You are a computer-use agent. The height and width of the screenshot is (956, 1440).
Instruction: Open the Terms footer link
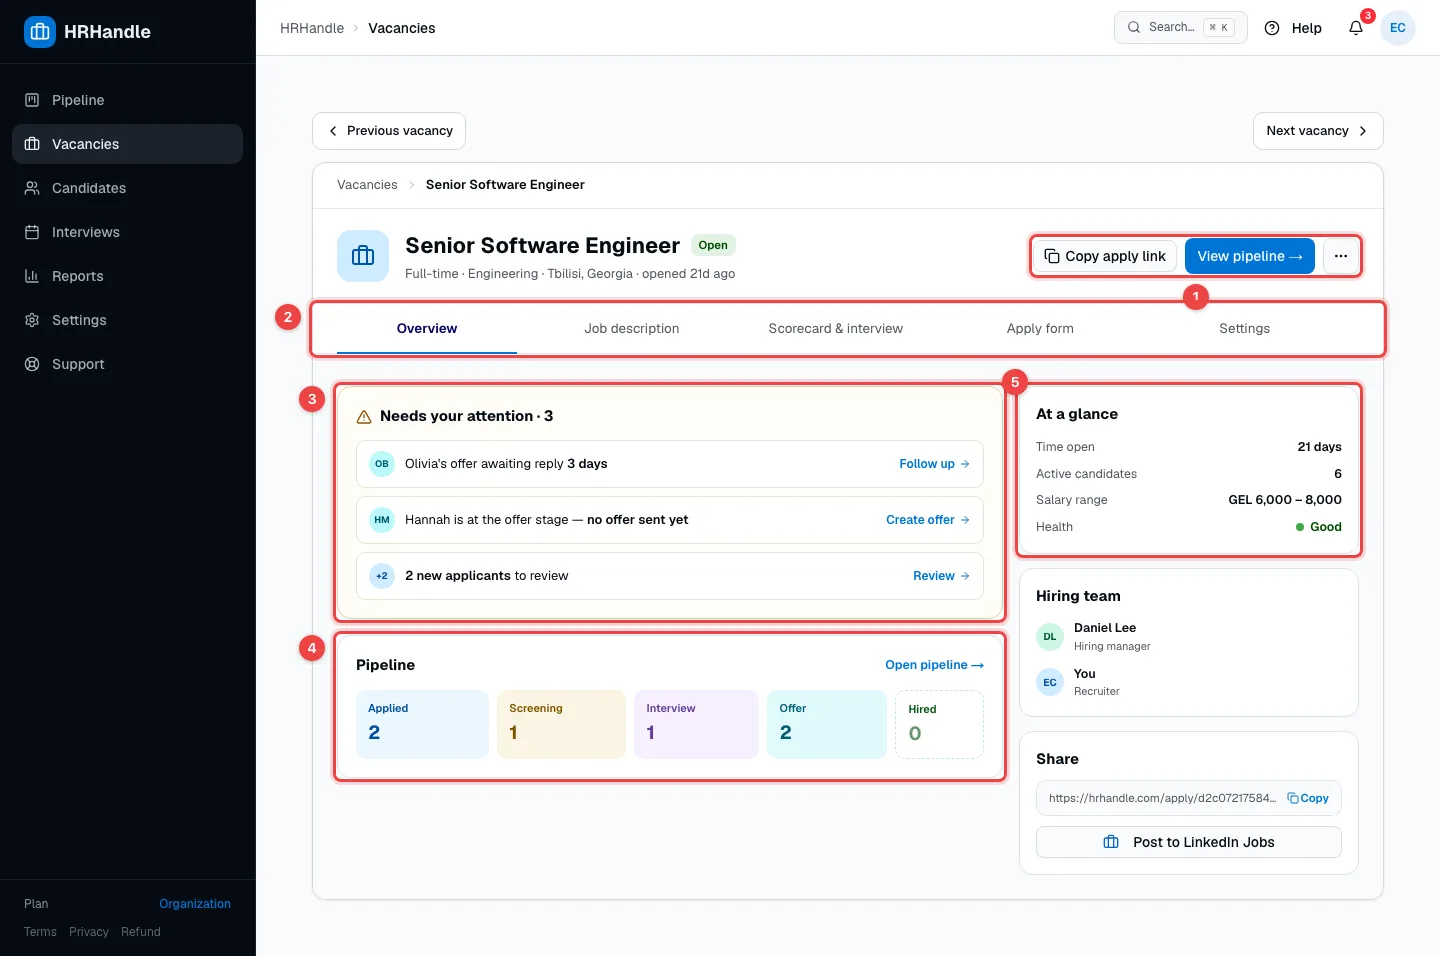[x=40, y=932]
